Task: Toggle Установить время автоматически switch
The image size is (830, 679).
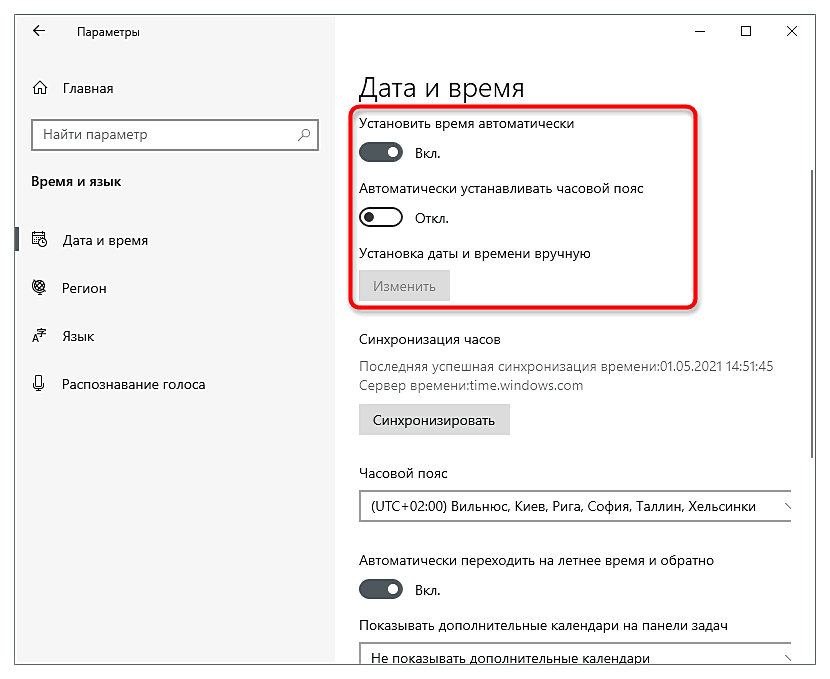Action: click(x=380, y=153)
